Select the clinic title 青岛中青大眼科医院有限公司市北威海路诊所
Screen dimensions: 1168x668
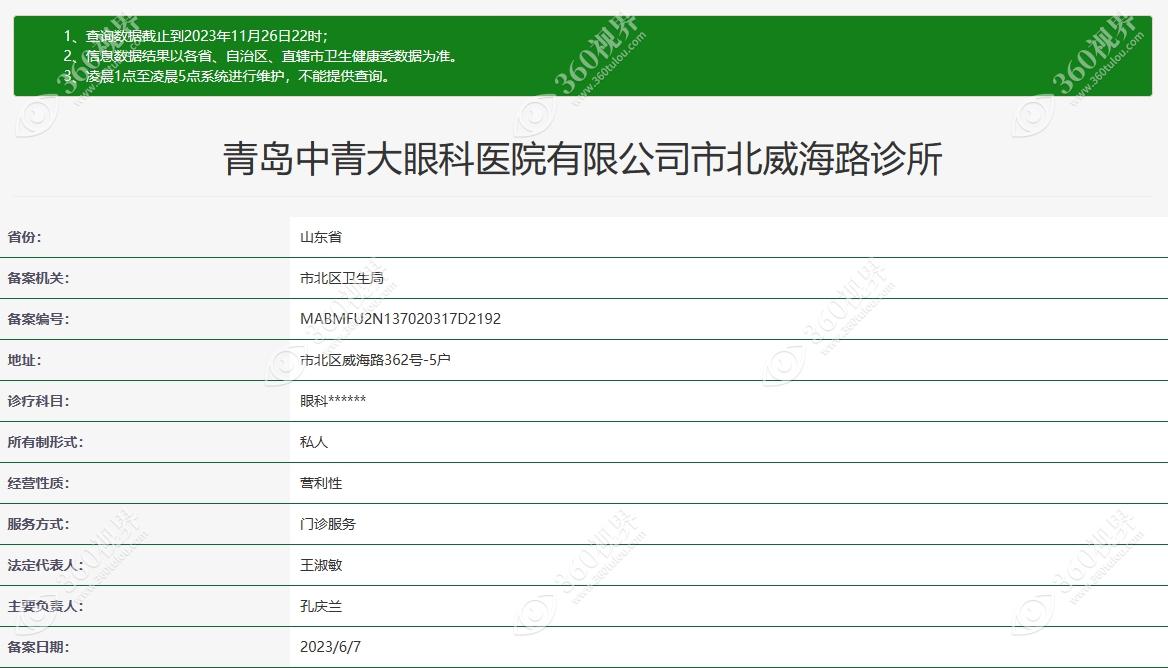(583, 159)
